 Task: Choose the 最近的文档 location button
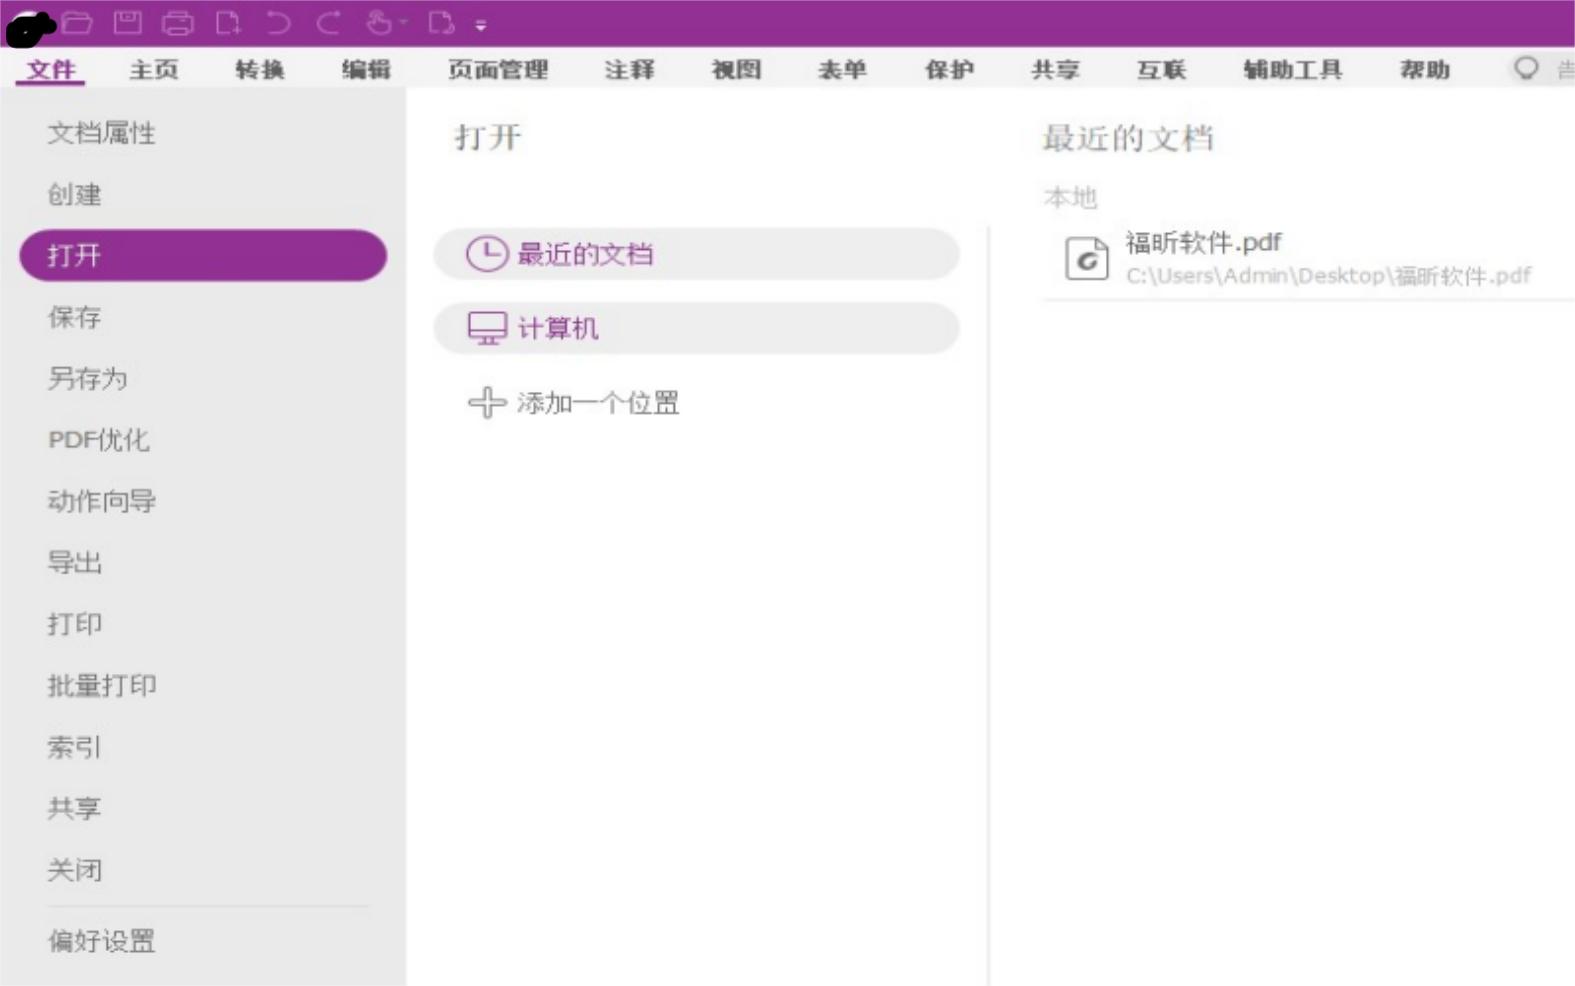click(696, 254)
